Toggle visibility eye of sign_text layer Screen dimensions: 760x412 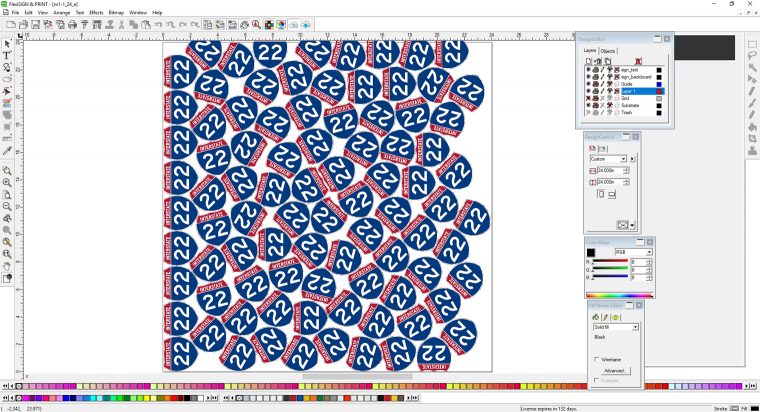(588, 70)
